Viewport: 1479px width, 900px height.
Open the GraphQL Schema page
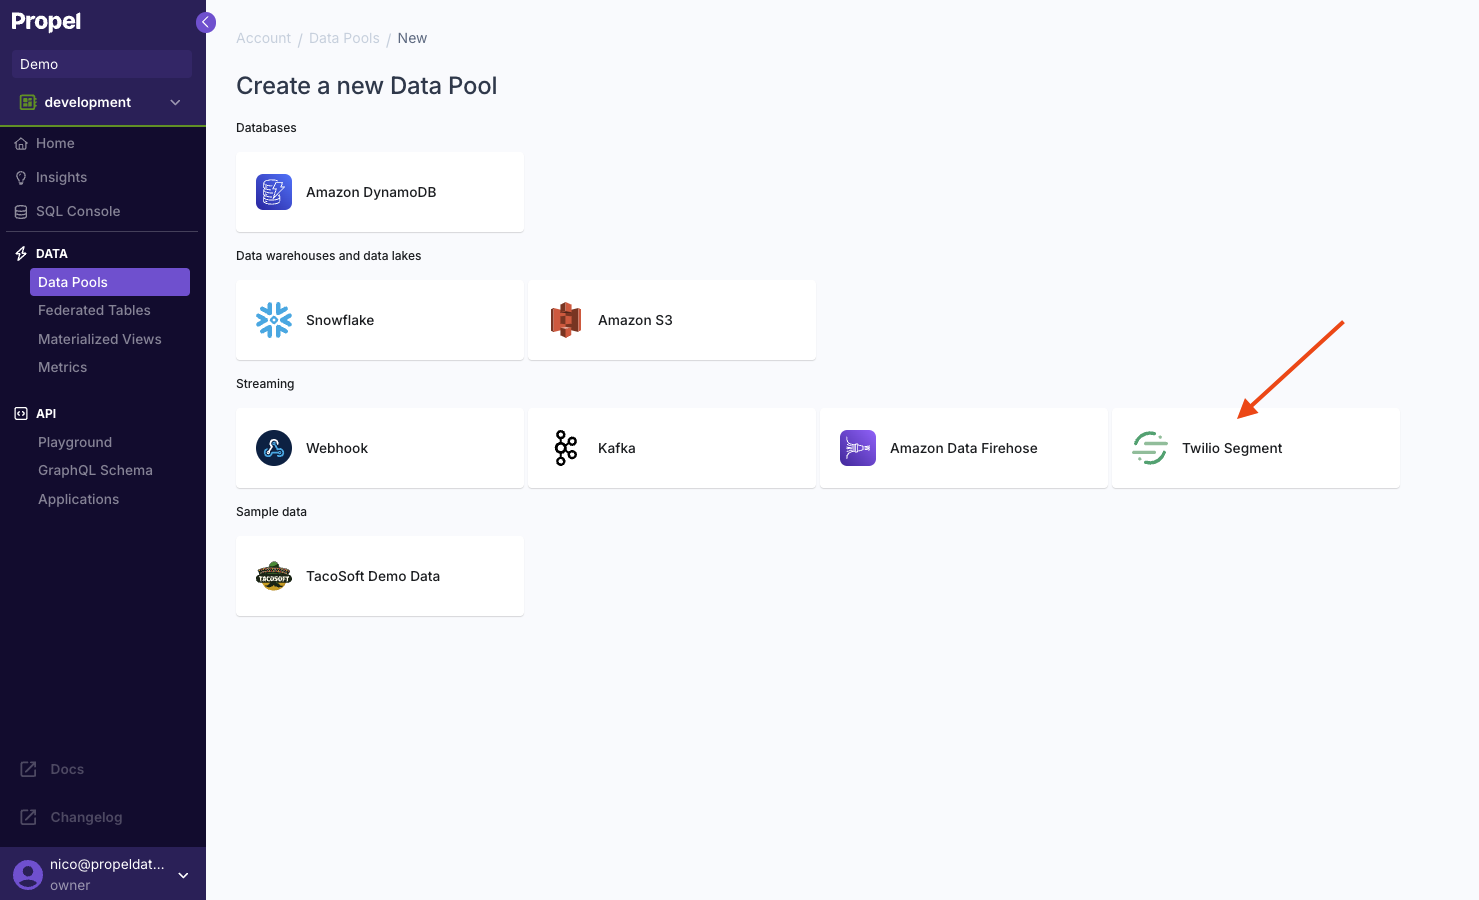click(95, 469)
